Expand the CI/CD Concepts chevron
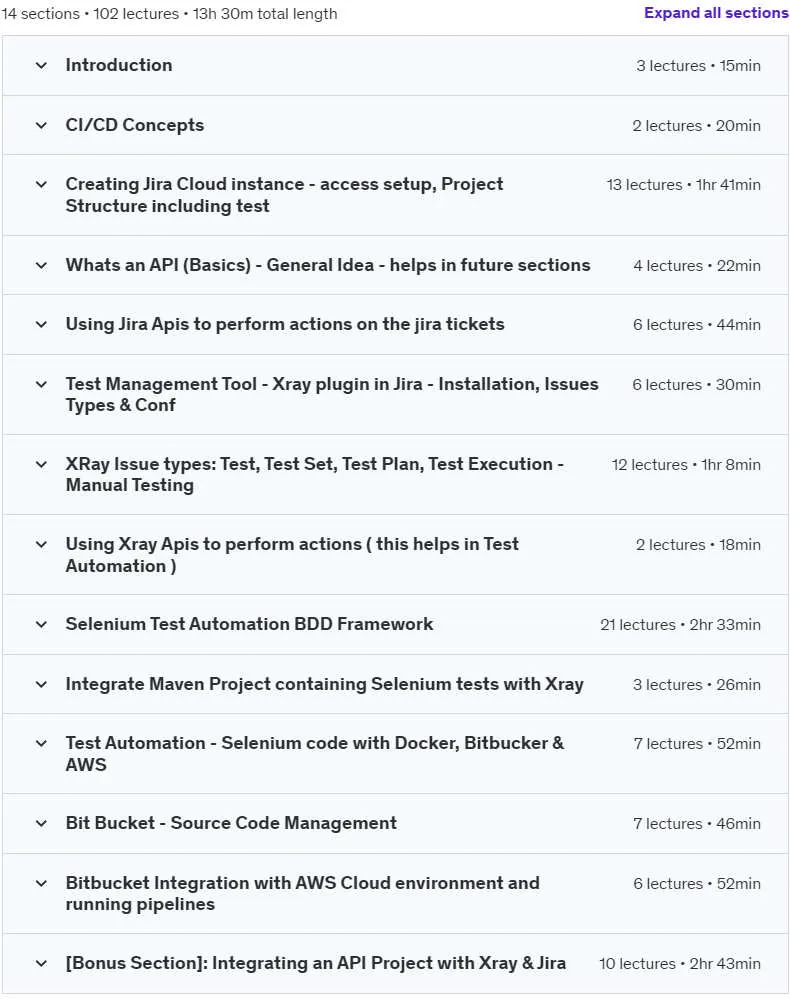The height and width of the screenshot is (999, 790). pos(41,126)
